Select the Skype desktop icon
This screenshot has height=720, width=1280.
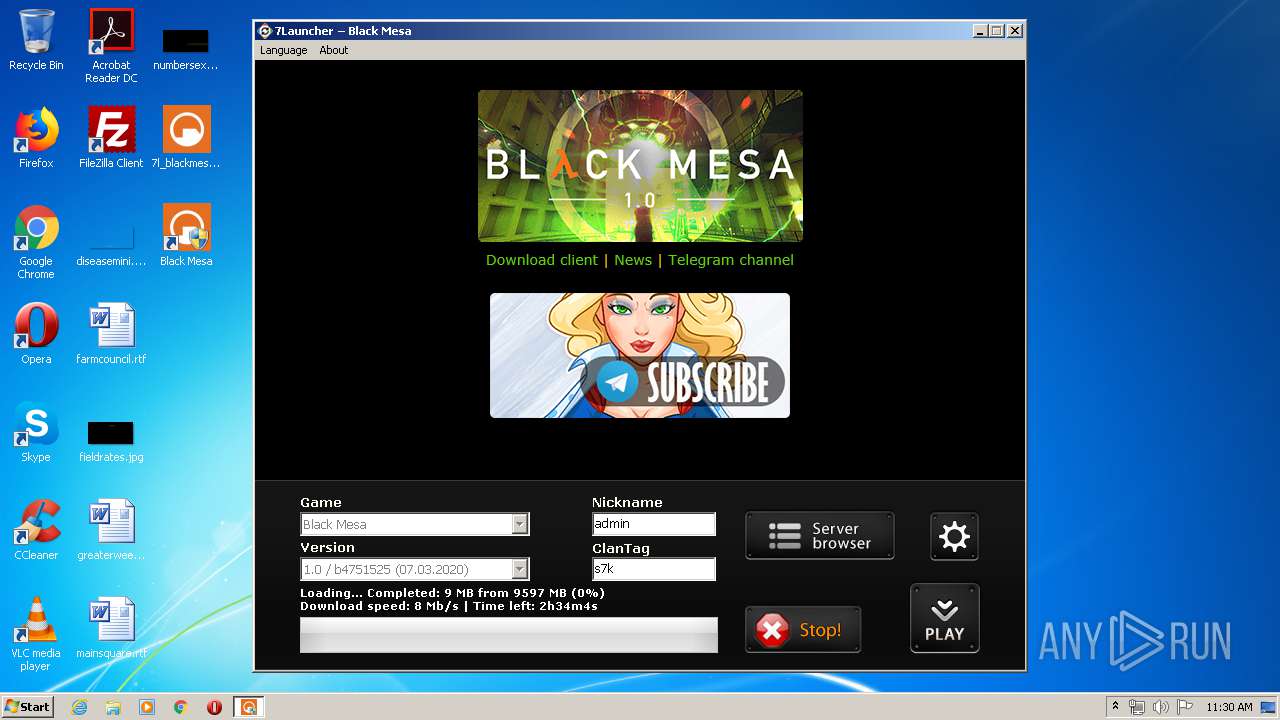coord(36,431)
